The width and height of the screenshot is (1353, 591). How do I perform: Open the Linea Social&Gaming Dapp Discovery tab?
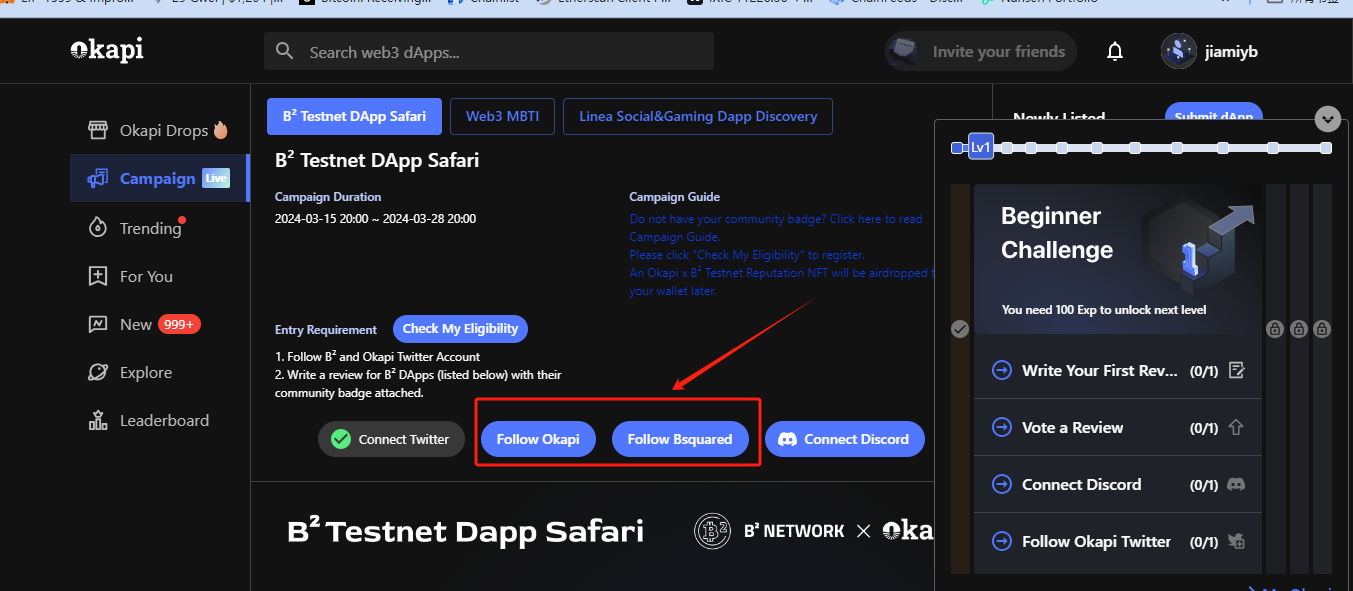click(x=698, y=116)
